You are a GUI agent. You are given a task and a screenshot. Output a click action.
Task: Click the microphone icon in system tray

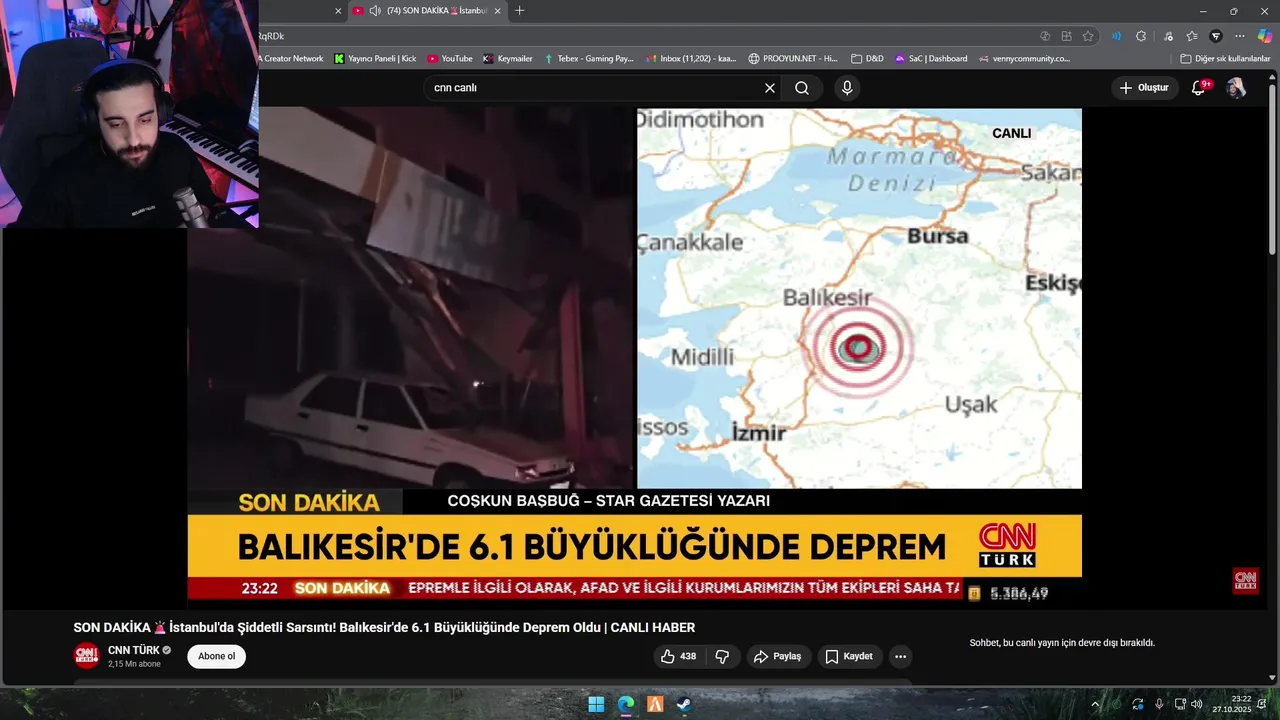(x=1159, y=704)
